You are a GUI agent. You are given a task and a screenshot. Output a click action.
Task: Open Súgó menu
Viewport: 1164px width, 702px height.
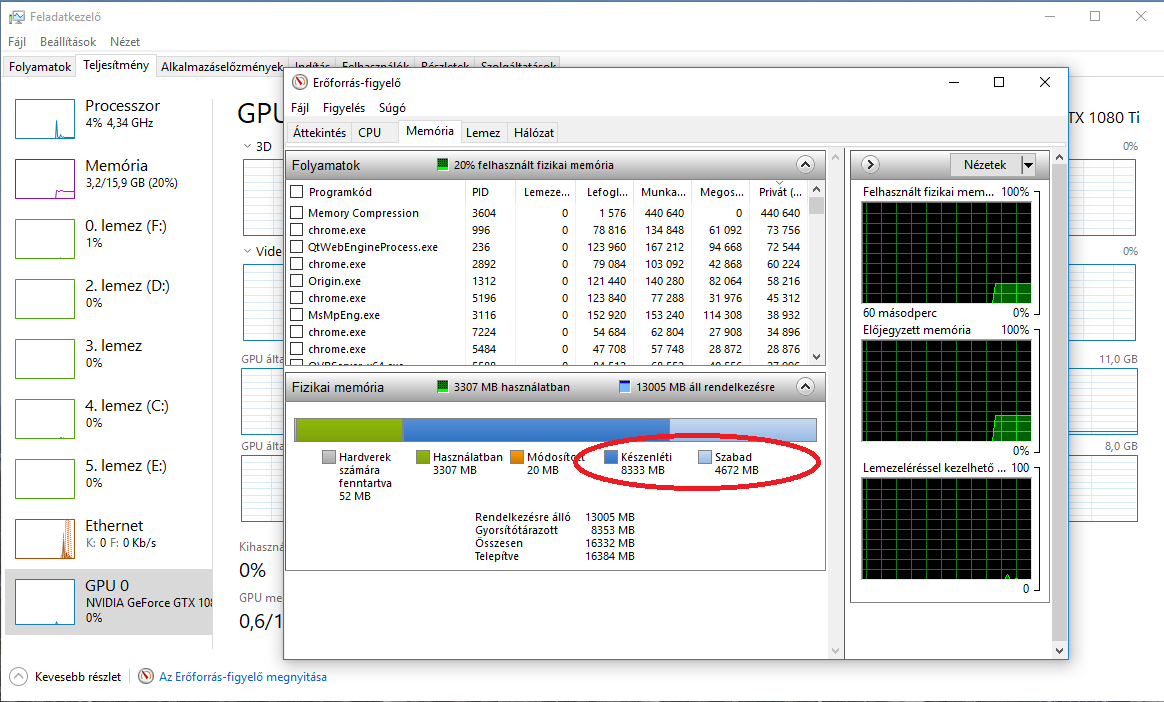(392, 108)
